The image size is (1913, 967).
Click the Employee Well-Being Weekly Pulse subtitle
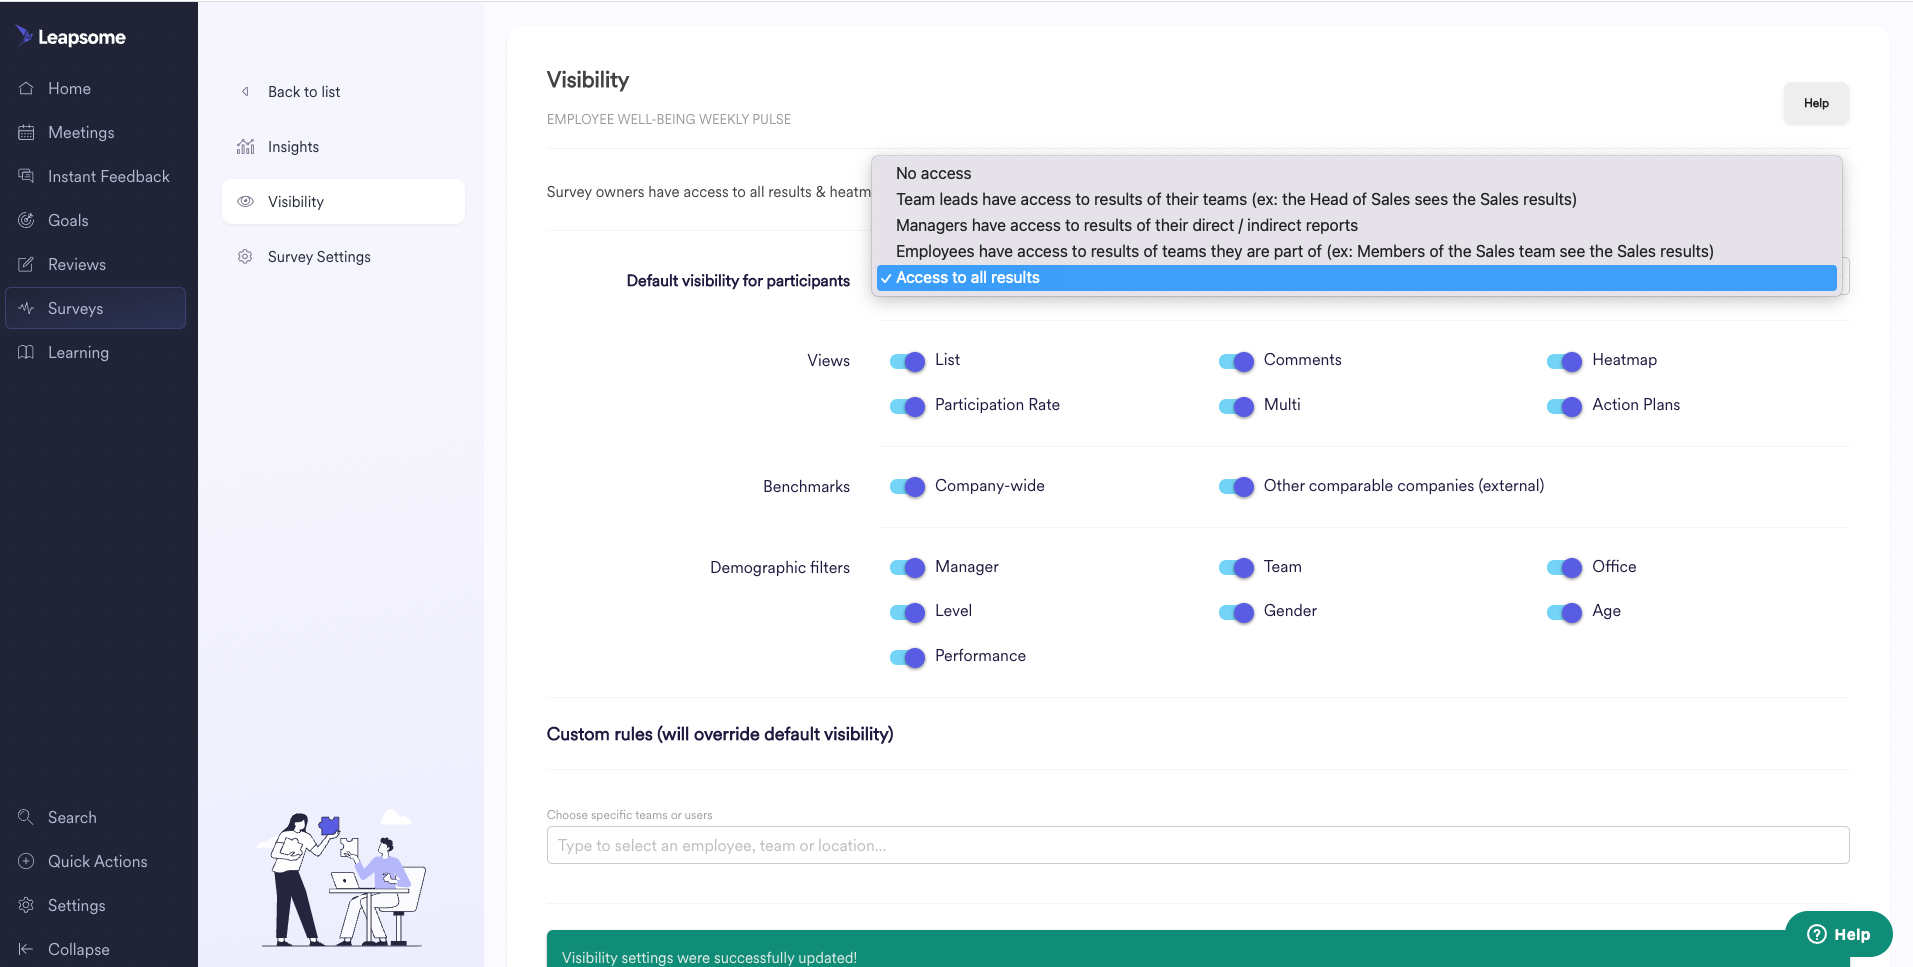point(668,119)
